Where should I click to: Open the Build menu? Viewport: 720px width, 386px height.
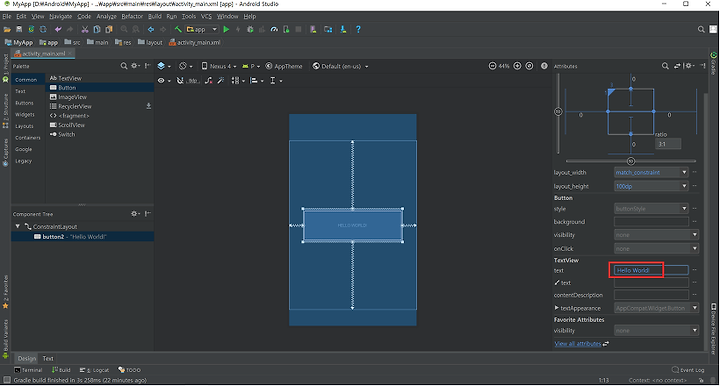coord(155,16)
